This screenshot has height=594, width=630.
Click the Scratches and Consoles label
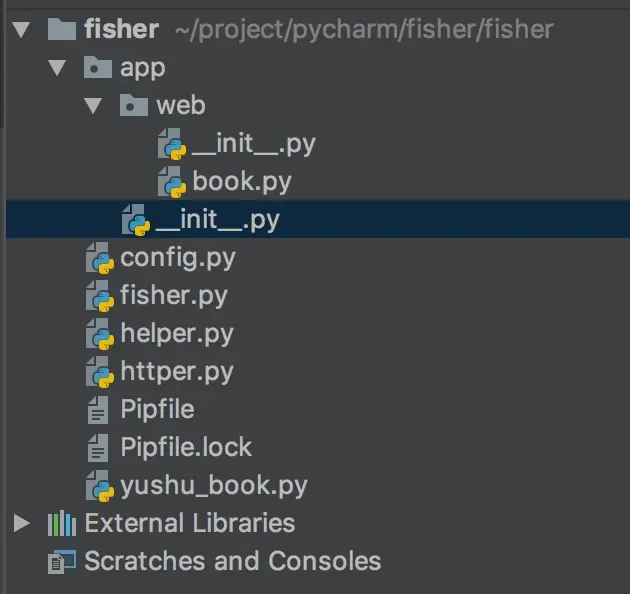point(232,561)
